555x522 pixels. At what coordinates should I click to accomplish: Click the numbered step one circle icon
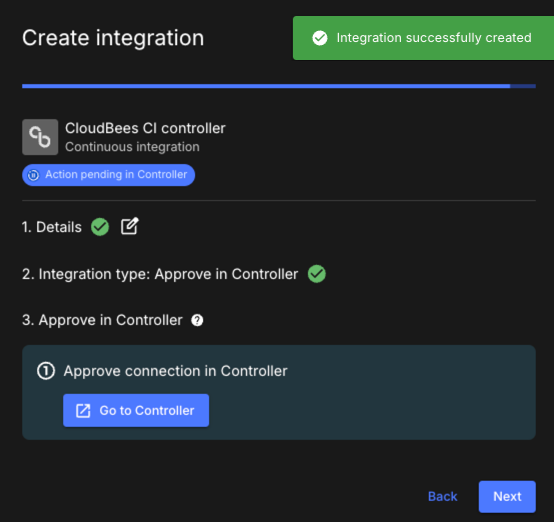[46, 371]
